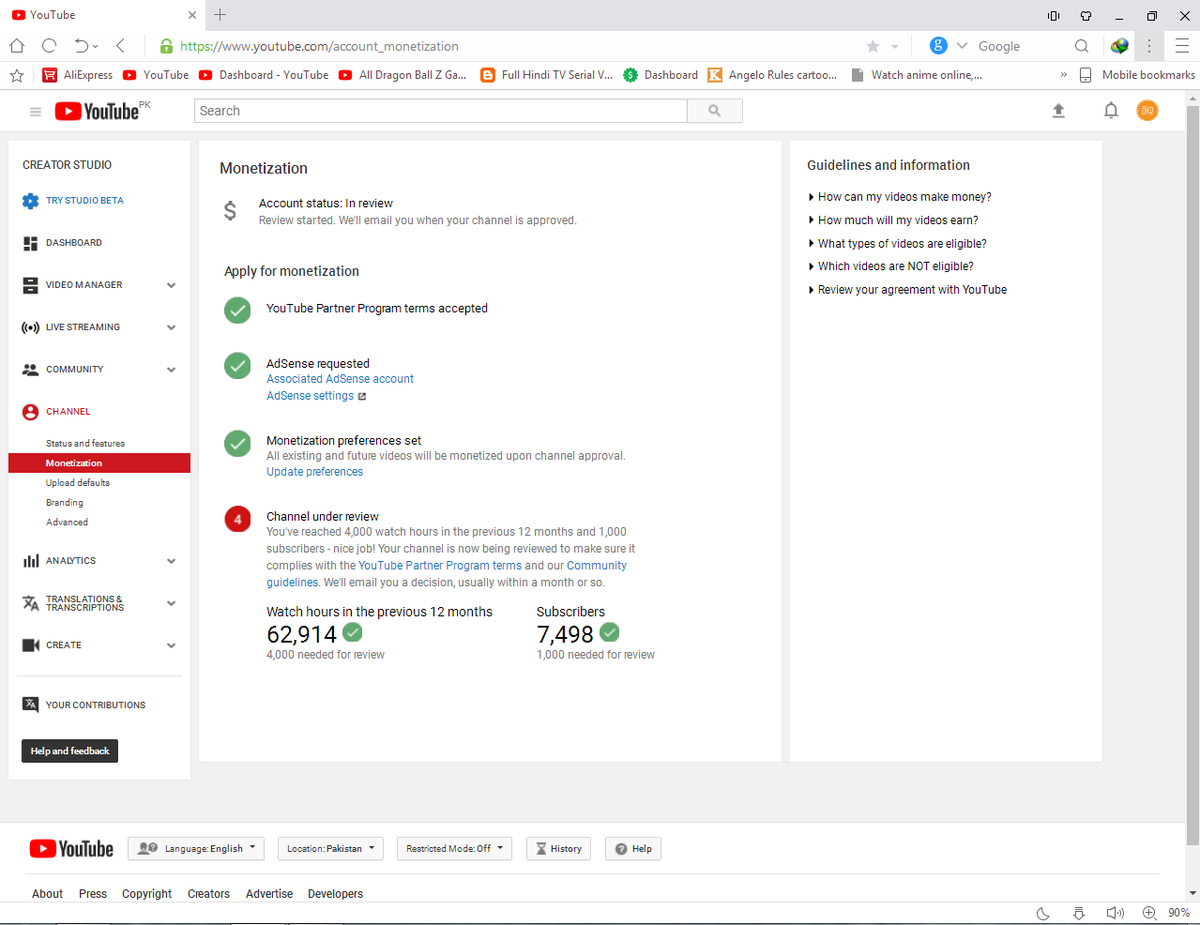The image size is (1200, 925).
Task: Click the browser back arrow
Action: (x=120, y=46)
